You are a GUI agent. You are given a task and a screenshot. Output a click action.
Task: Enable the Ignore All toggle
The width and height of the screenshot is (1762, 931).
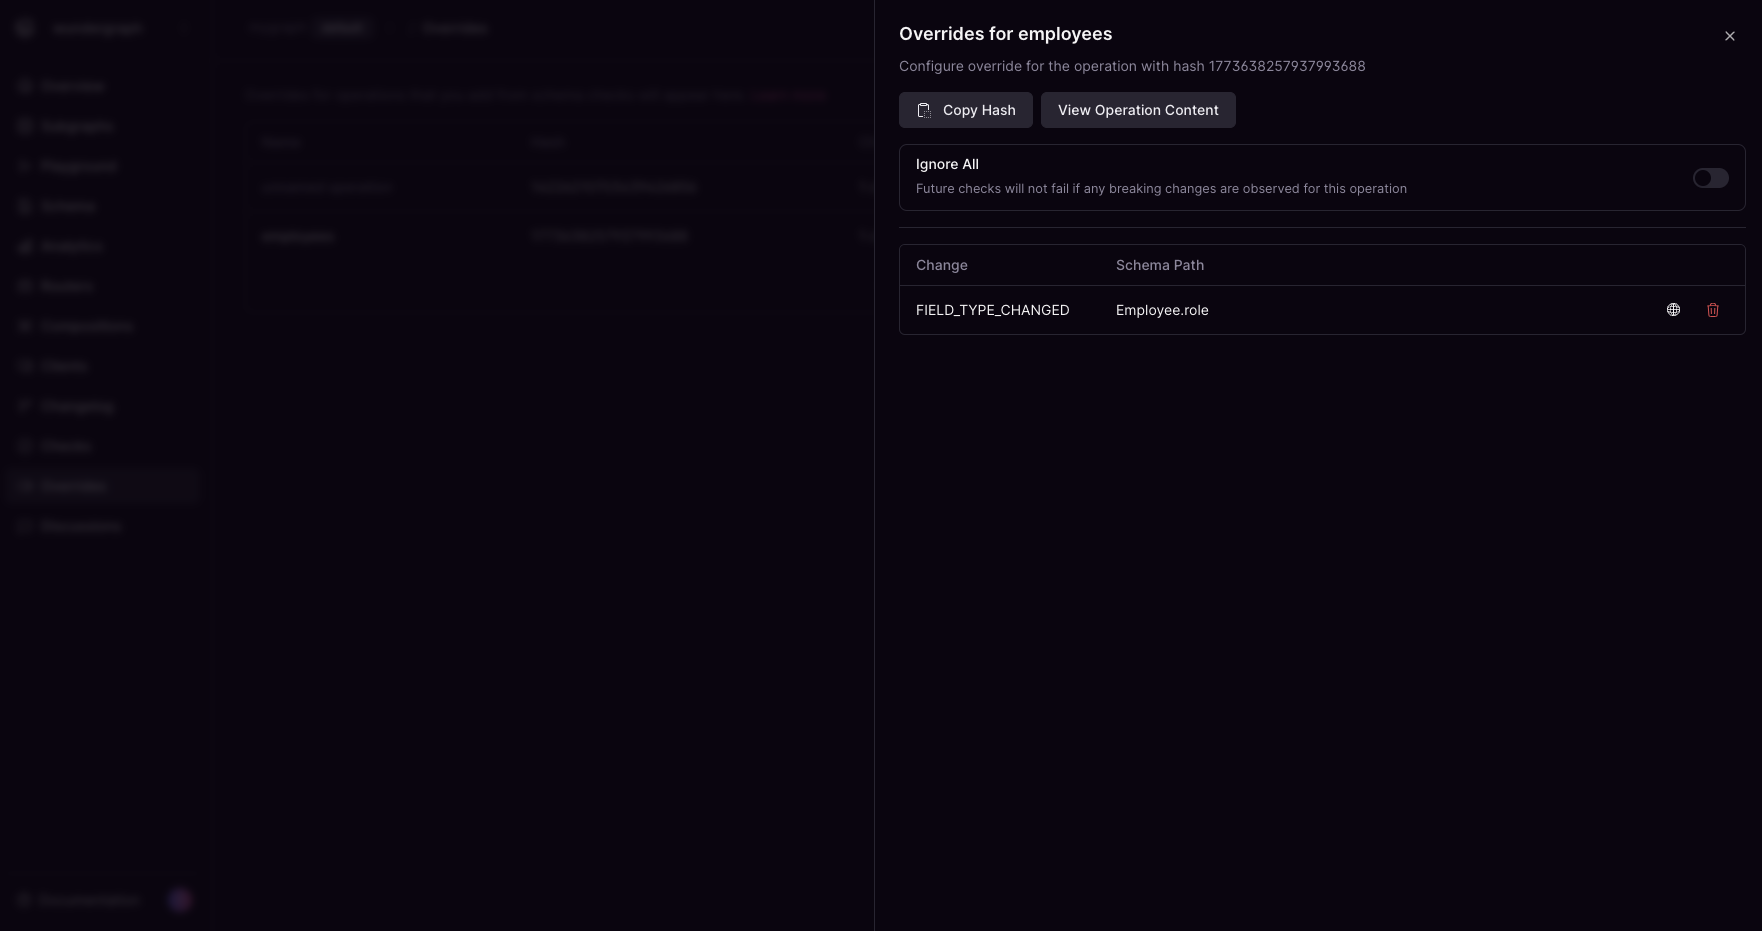[1710, 178]
